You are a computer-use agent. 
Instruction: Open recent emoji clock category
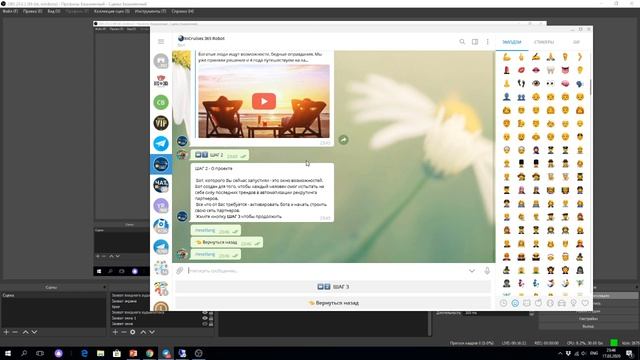point(503,303)
